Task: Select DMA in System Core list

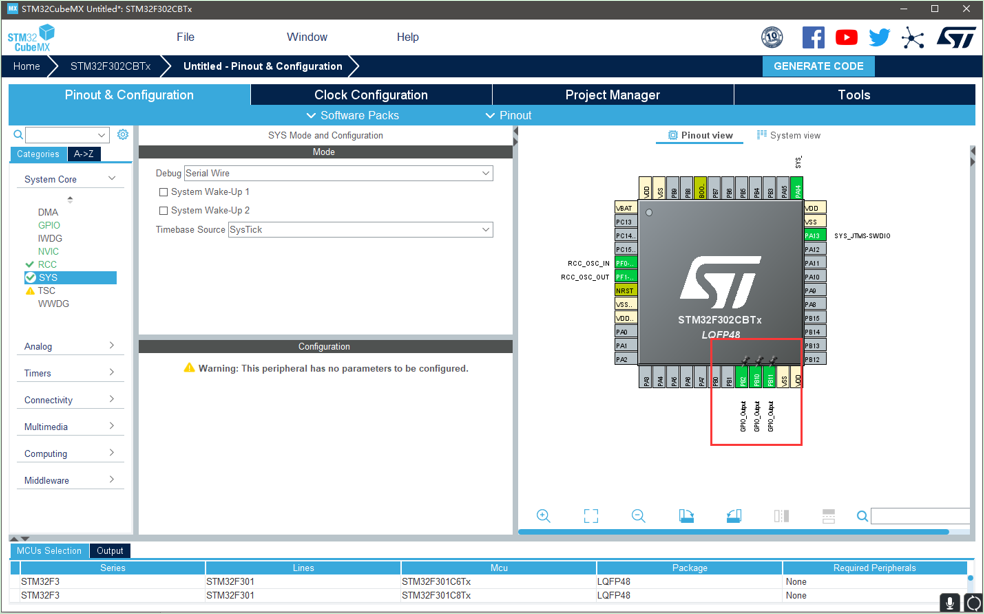Action: 48,212
